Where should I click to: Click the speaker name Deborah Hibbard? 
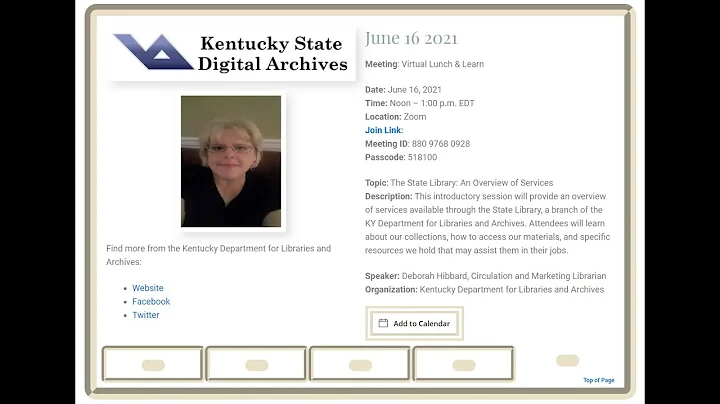click(x=434, y=276)
